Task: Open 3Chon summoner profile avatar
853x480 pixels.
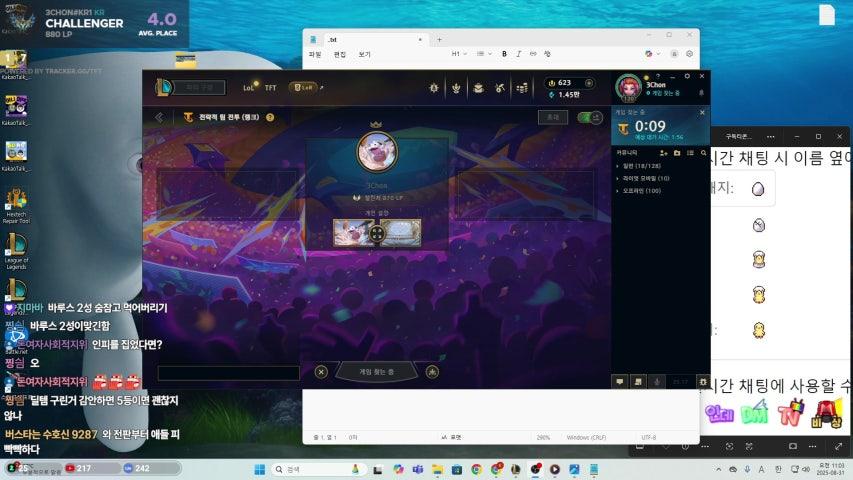Action: coord(628,88)
